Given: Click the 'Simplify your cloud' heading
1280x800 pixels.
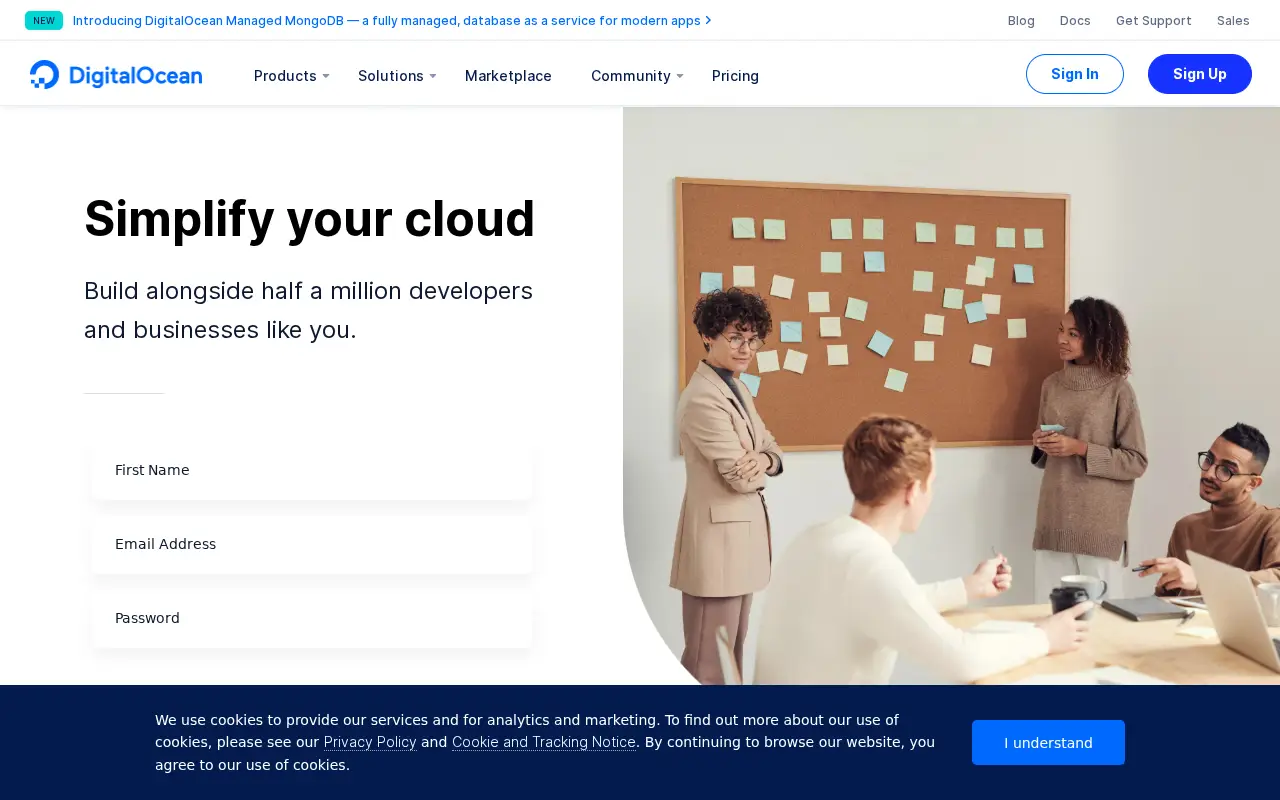Looking at the screenshot, I should click(310, 219).
